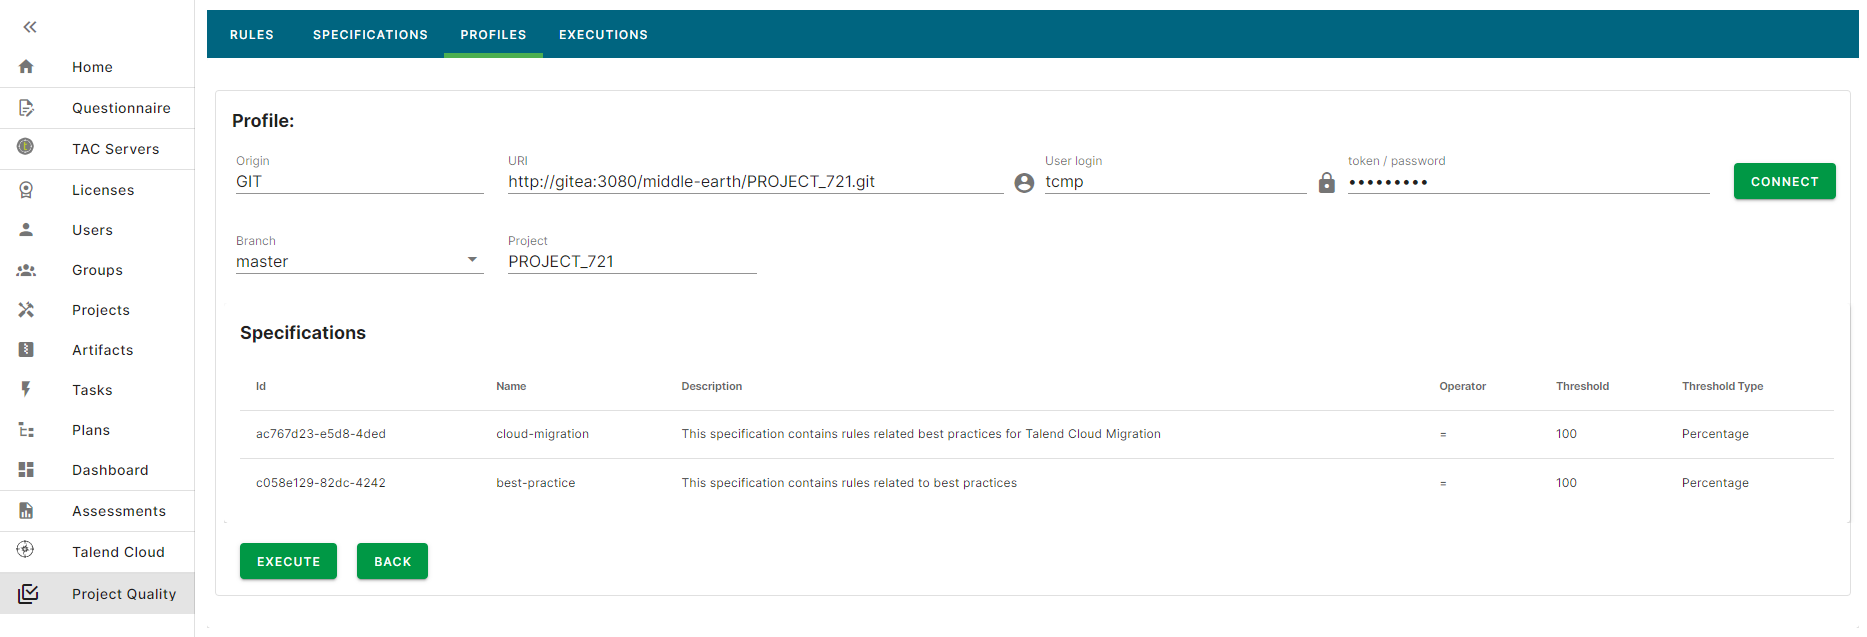The width and height of the screenshot is (1867, 637).
Task: Click the best-practice row threshold 100
Action: [x=1566, y=483]
